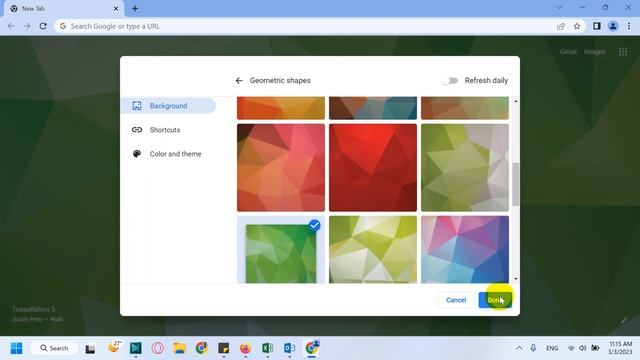Click the background list scroll up arrow

pyautogui.click(x=516, y=101)
